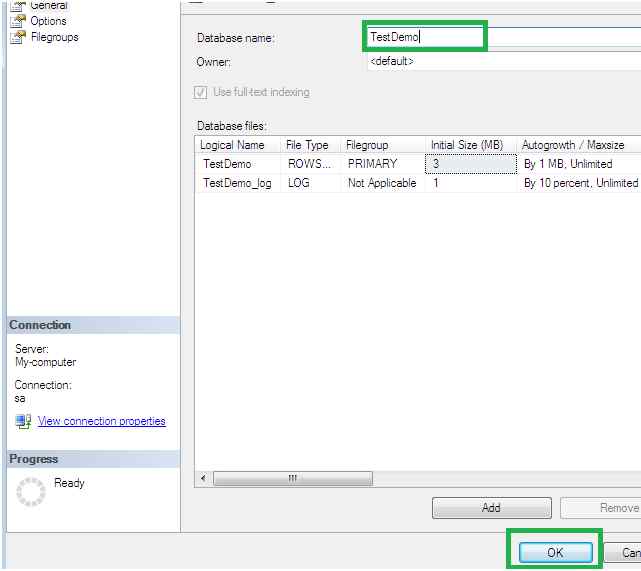Click the Ready progress spinner icon

coord(31,492)
